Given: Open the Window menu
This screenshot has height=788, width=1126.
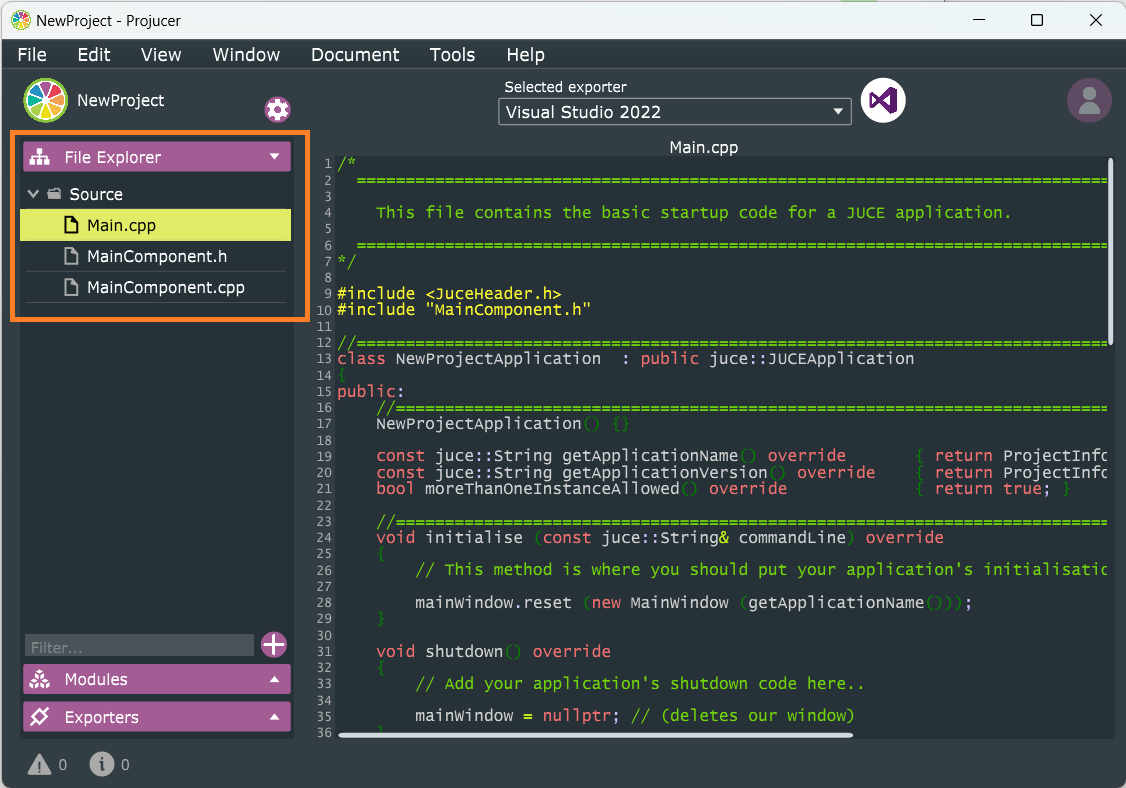Looking at the screenshot, I should click(246, 55).
